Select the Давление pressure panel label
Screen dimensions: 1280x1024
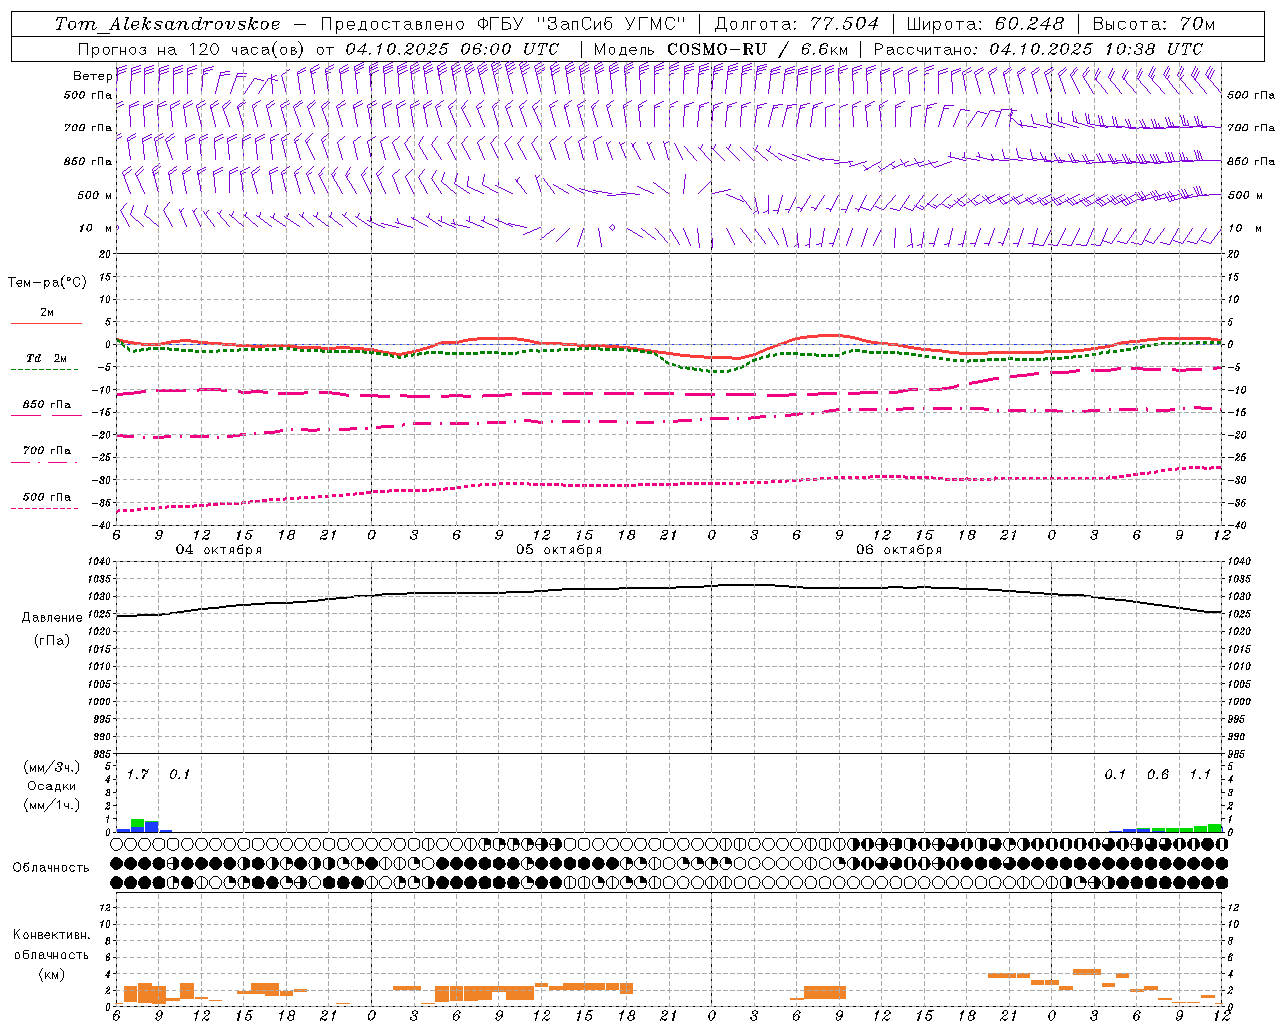click(x=52, y=618)
